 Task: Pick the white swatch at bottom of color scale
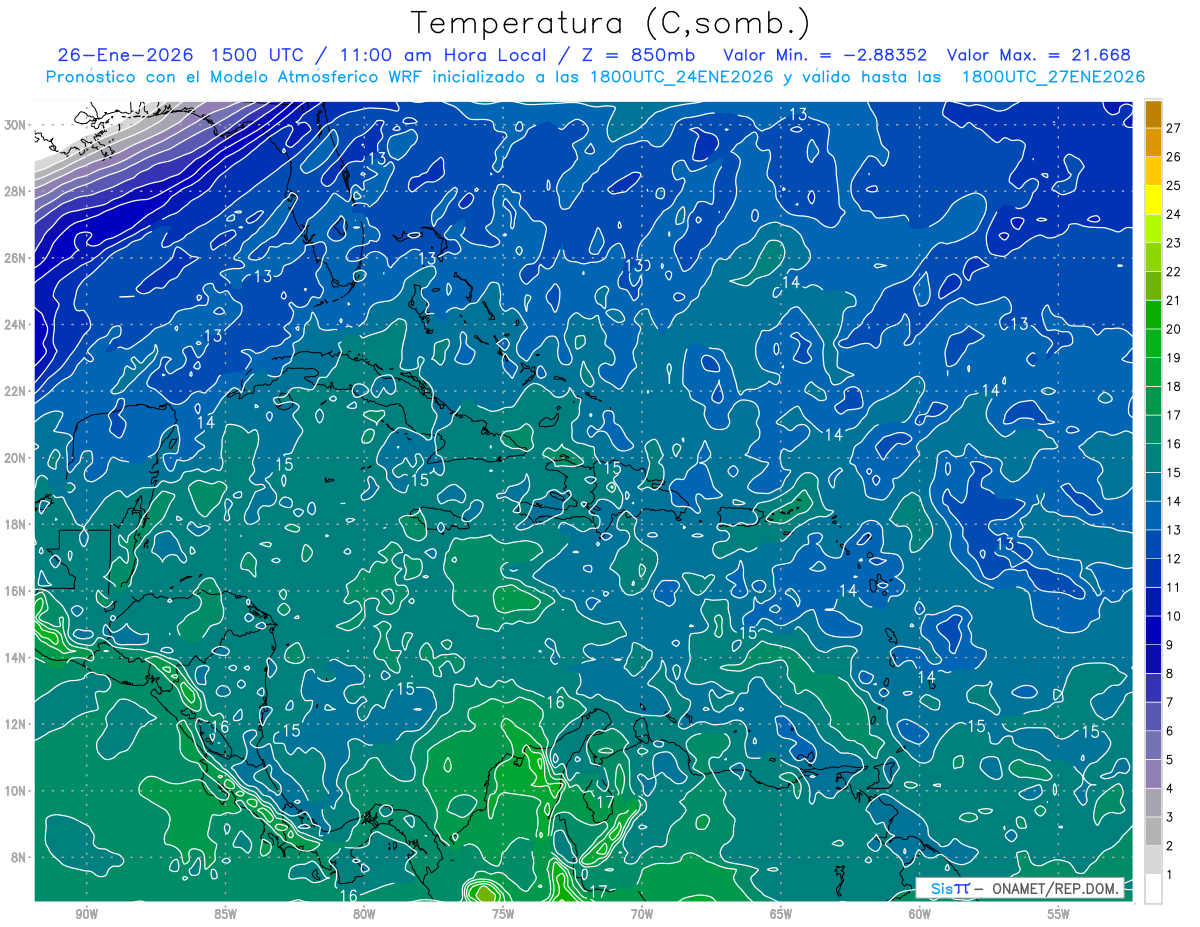click(x=1153, y=889)
